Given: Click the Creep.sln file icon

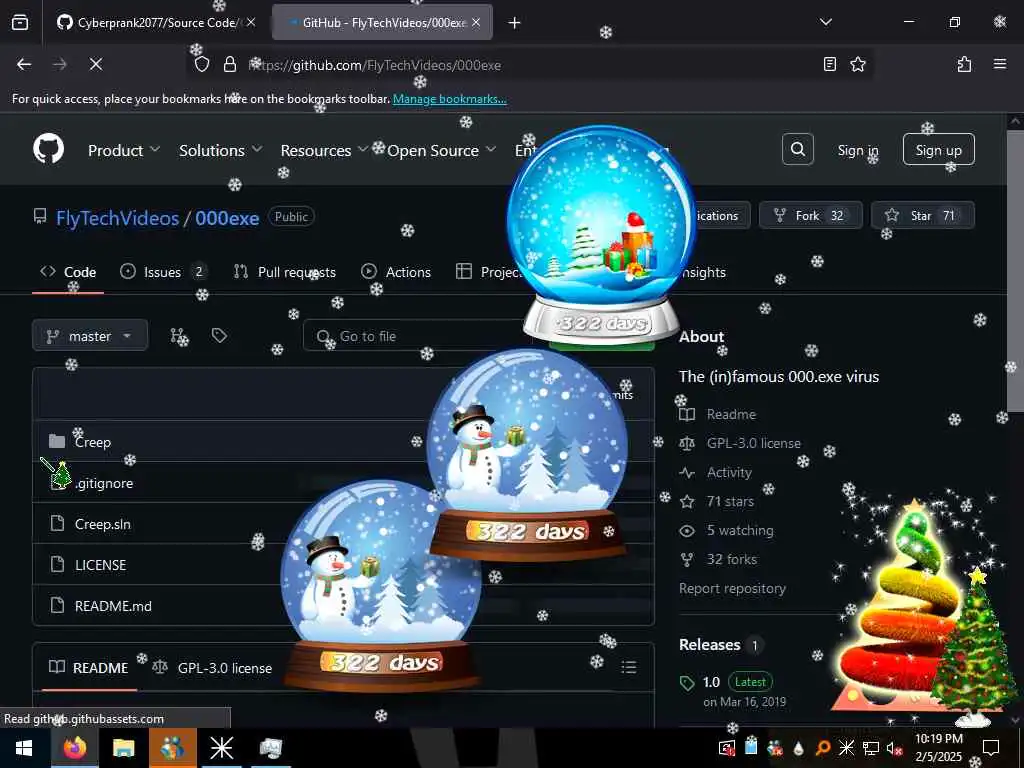Looking at the screenshot, I should tap(57, 524).
